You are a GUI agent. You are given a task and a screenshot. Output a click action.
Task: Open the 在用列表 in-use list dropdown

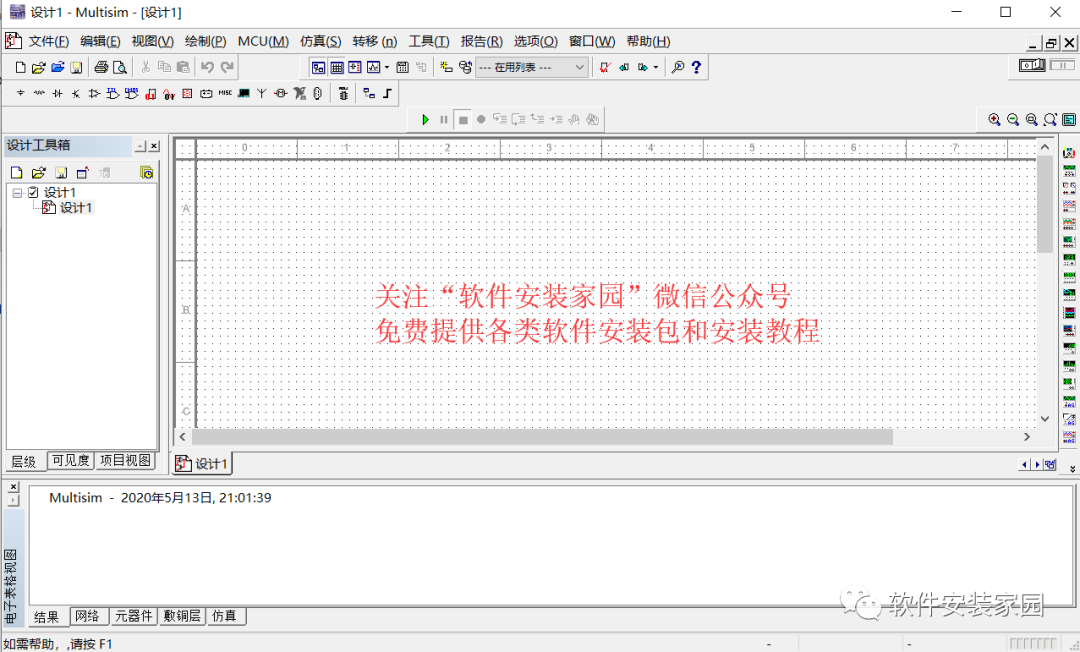click(x=531, y=67)
